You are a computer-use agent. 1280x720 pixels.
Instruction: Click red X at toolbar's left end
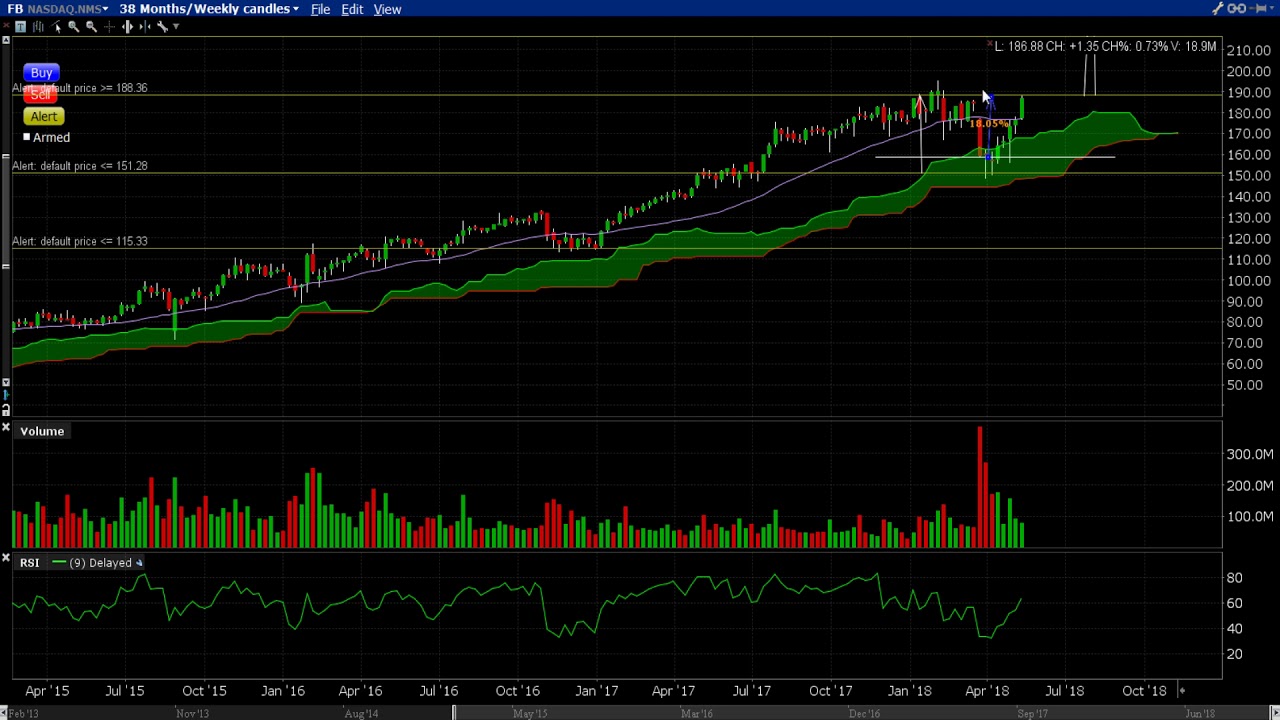pyautogui.click(x=6, y=27)
